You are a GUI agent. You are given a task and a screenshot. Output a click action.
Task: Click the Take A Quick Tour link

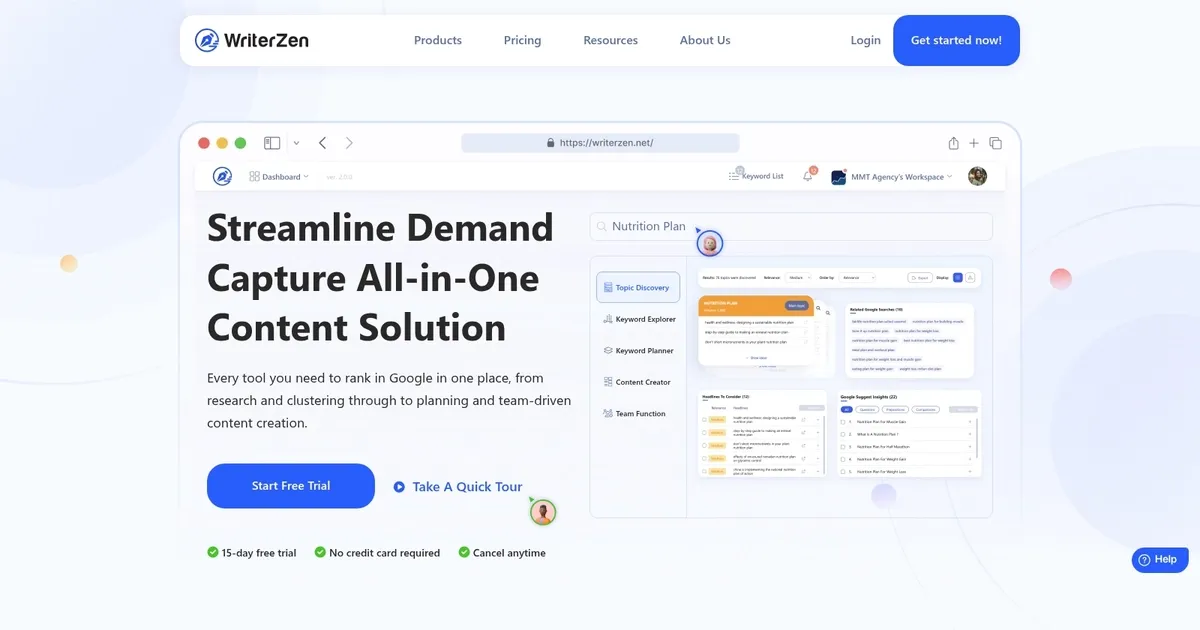[x=458, y=487]
